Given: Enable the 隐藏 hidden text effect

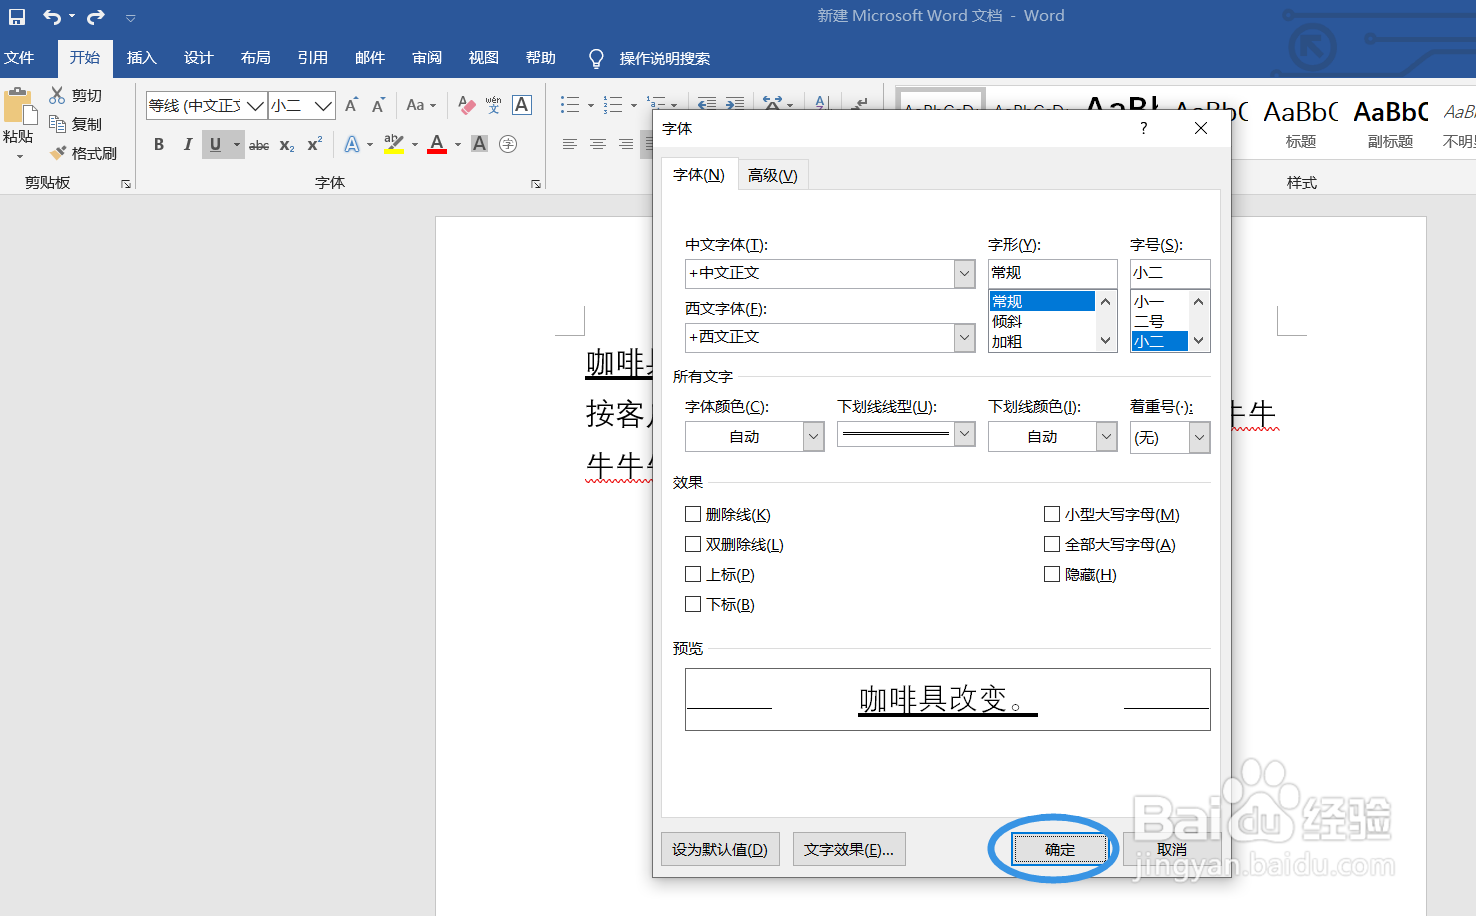Looking at the screenshot, I should (x=1052, y=574).
